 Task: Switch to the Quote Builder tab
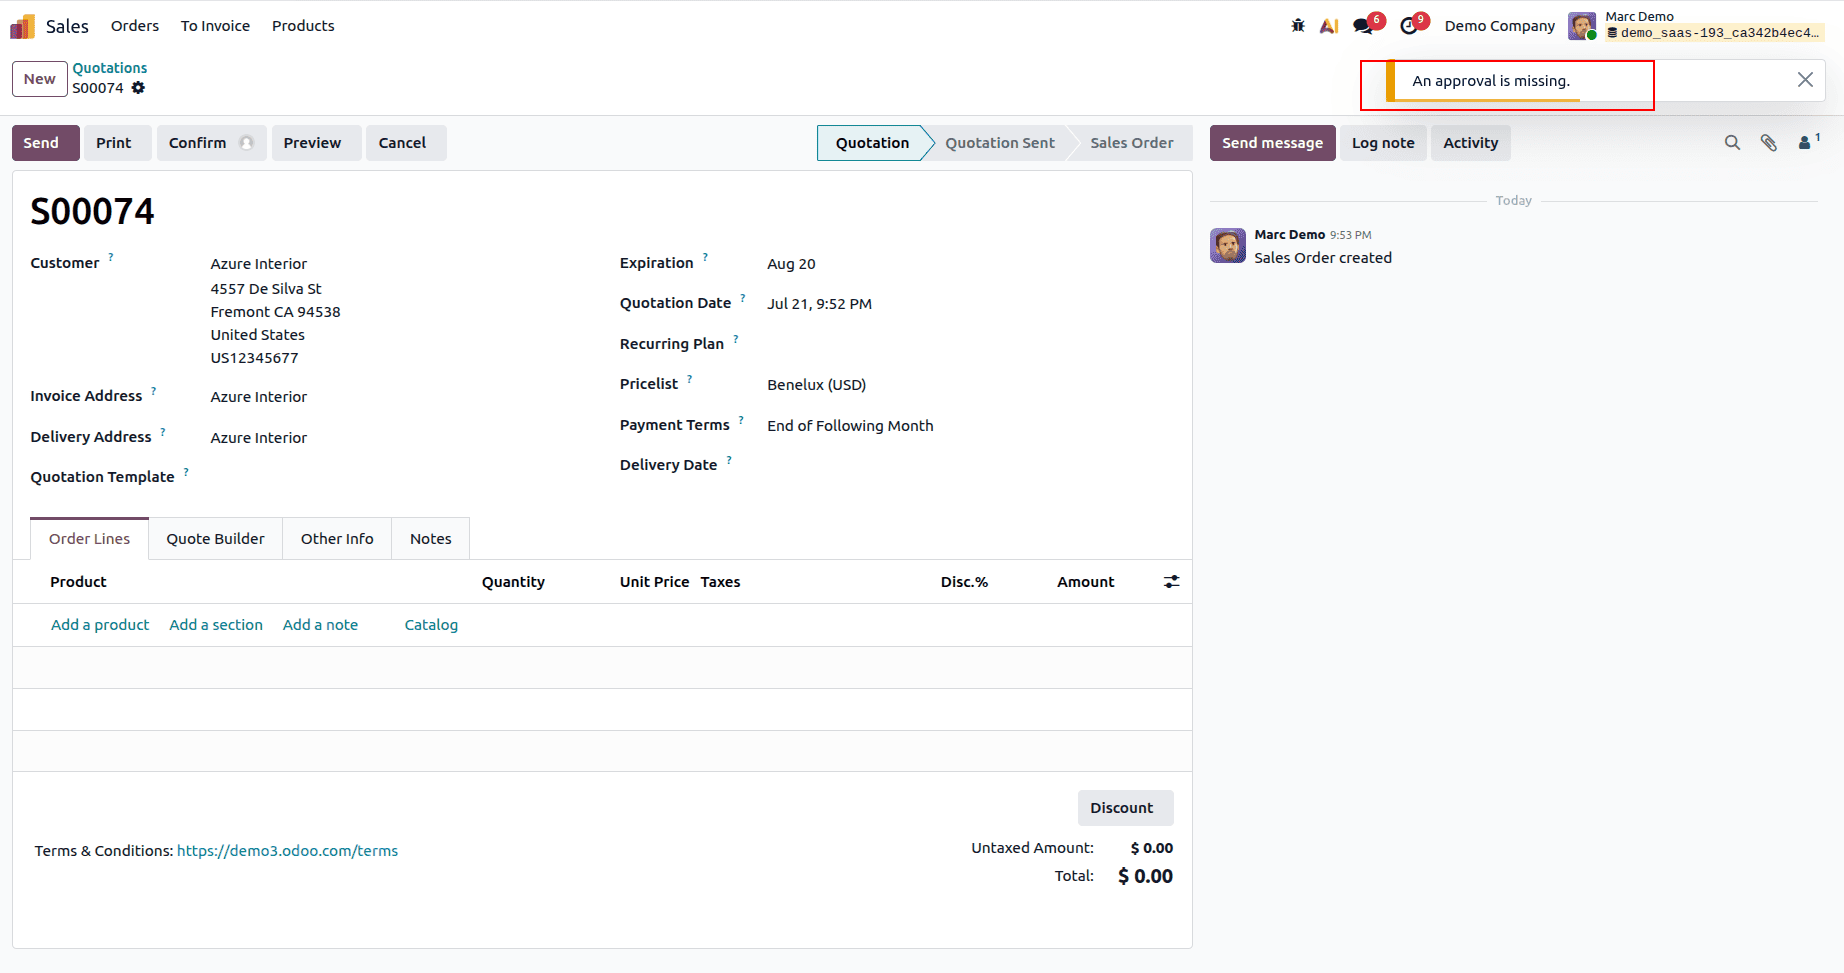[215, 539]
